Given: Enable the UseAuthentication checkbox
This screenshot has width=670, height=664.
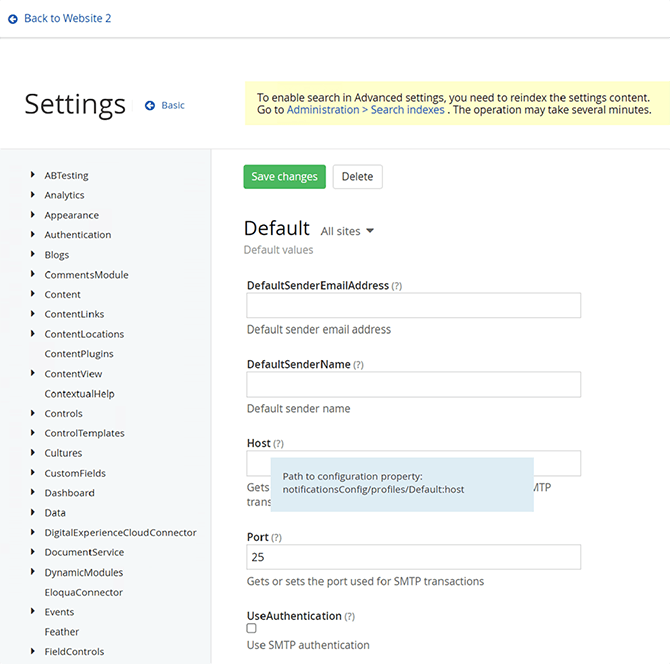Looking at the screenshot, I should tap(252, 629).
